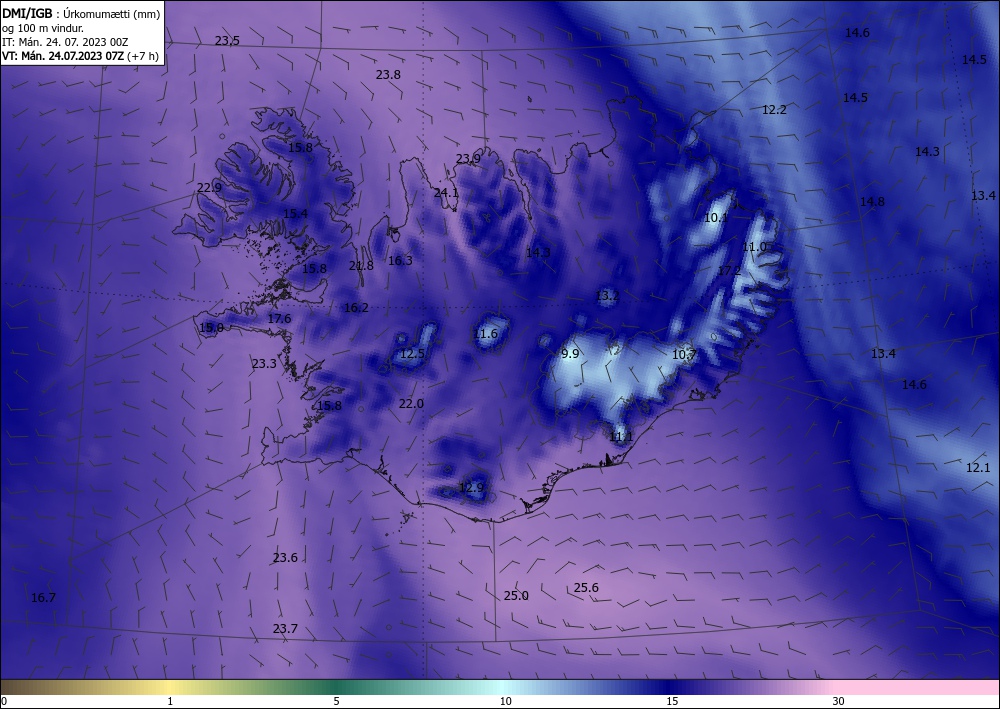This screenshot has height=709, width=1000.
Task: Click the 25.0 value south of Iceland
Action: click(x=516, y=596)
